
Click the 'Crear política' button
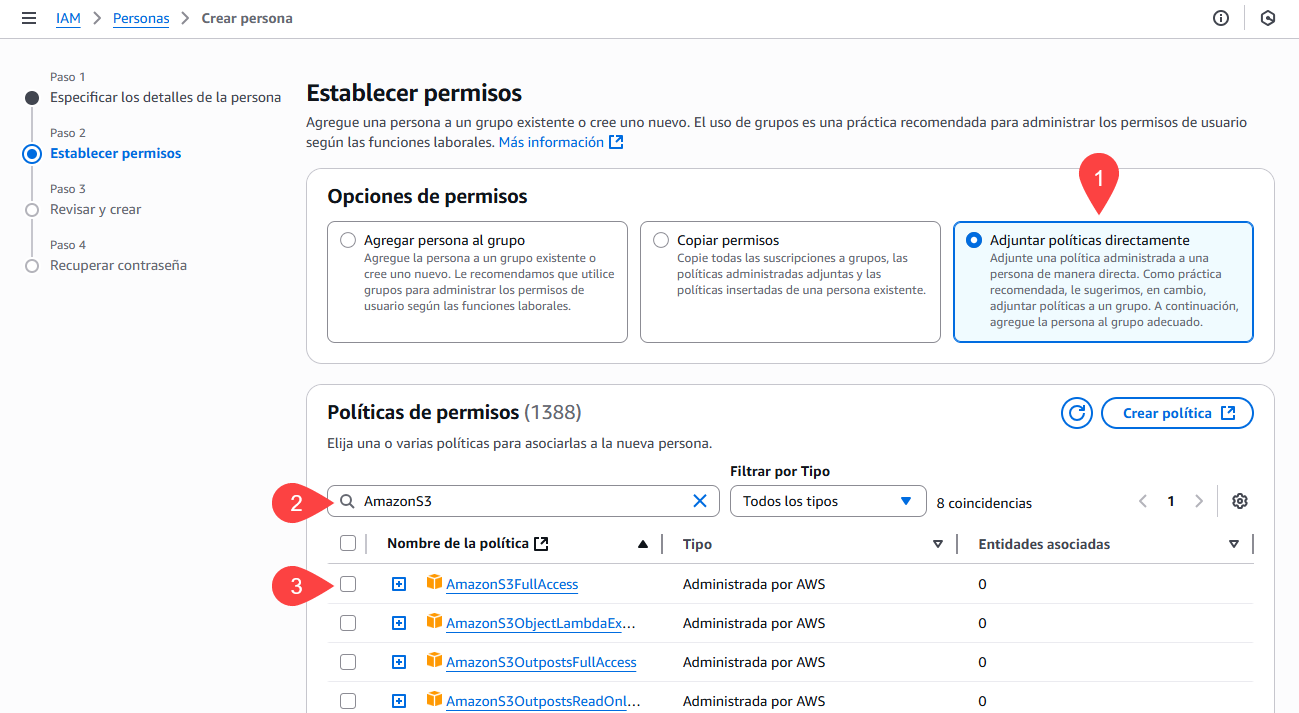coord(1177,413)
